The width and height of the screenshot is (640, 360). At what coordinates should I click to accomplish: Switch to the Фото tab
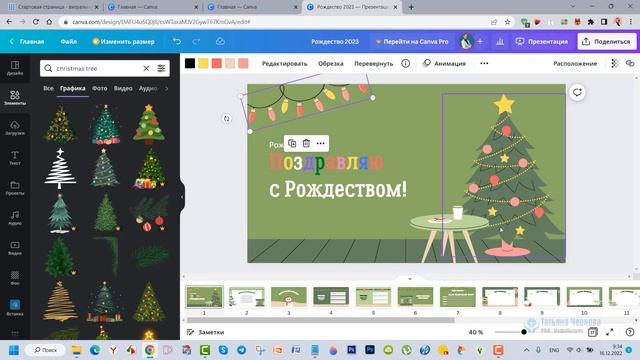coord(100,88)
